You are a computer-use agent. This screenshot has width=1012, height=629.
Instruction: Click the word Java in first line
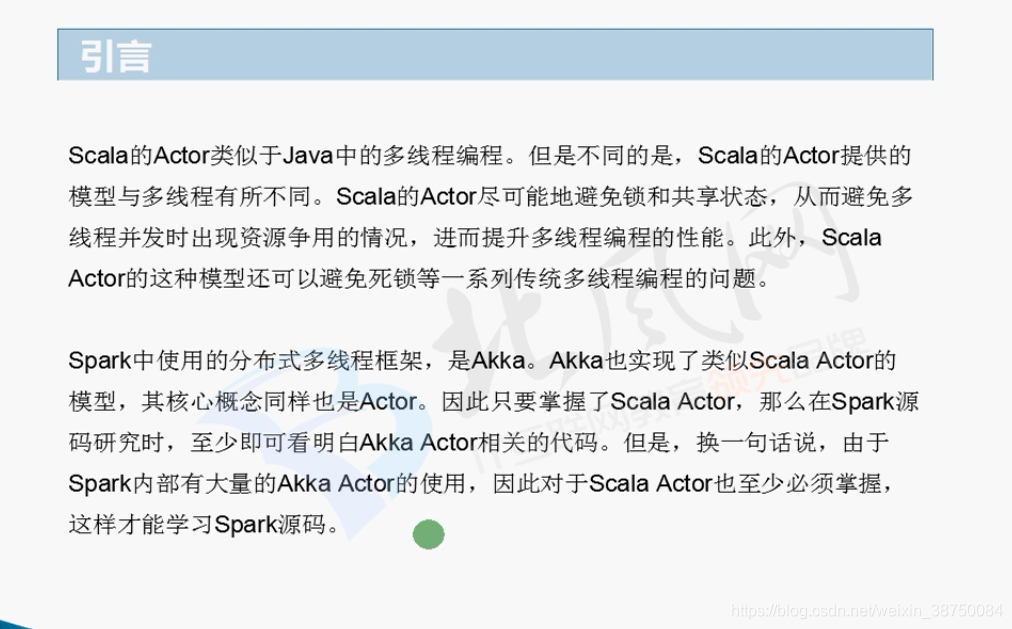click(x=308, y=155)
